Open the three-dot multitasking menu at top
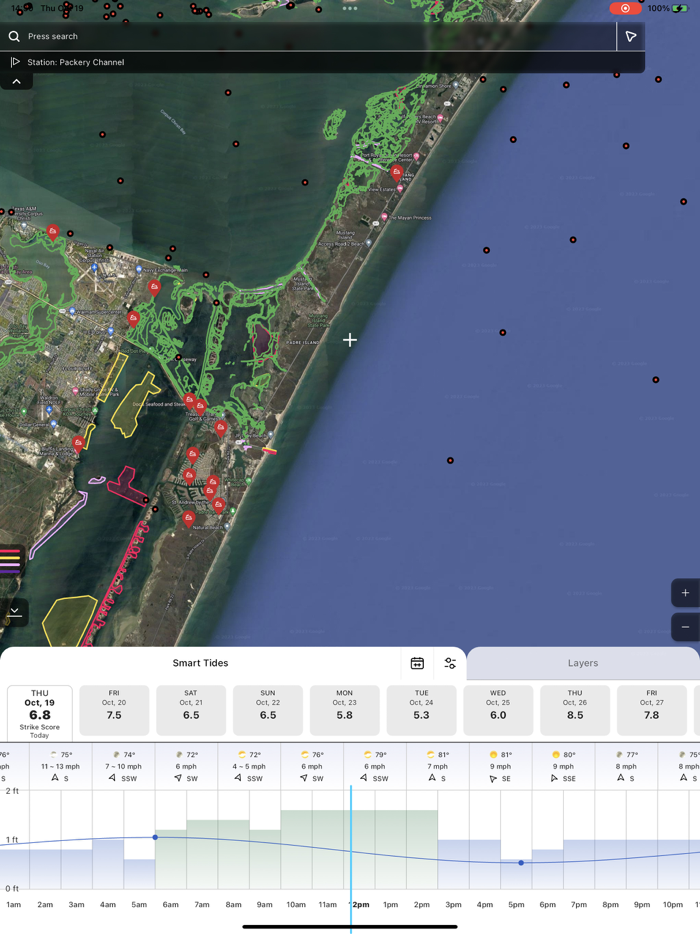Screen dimensions: 700x934 pyautogui.click(x=350, y=8)
